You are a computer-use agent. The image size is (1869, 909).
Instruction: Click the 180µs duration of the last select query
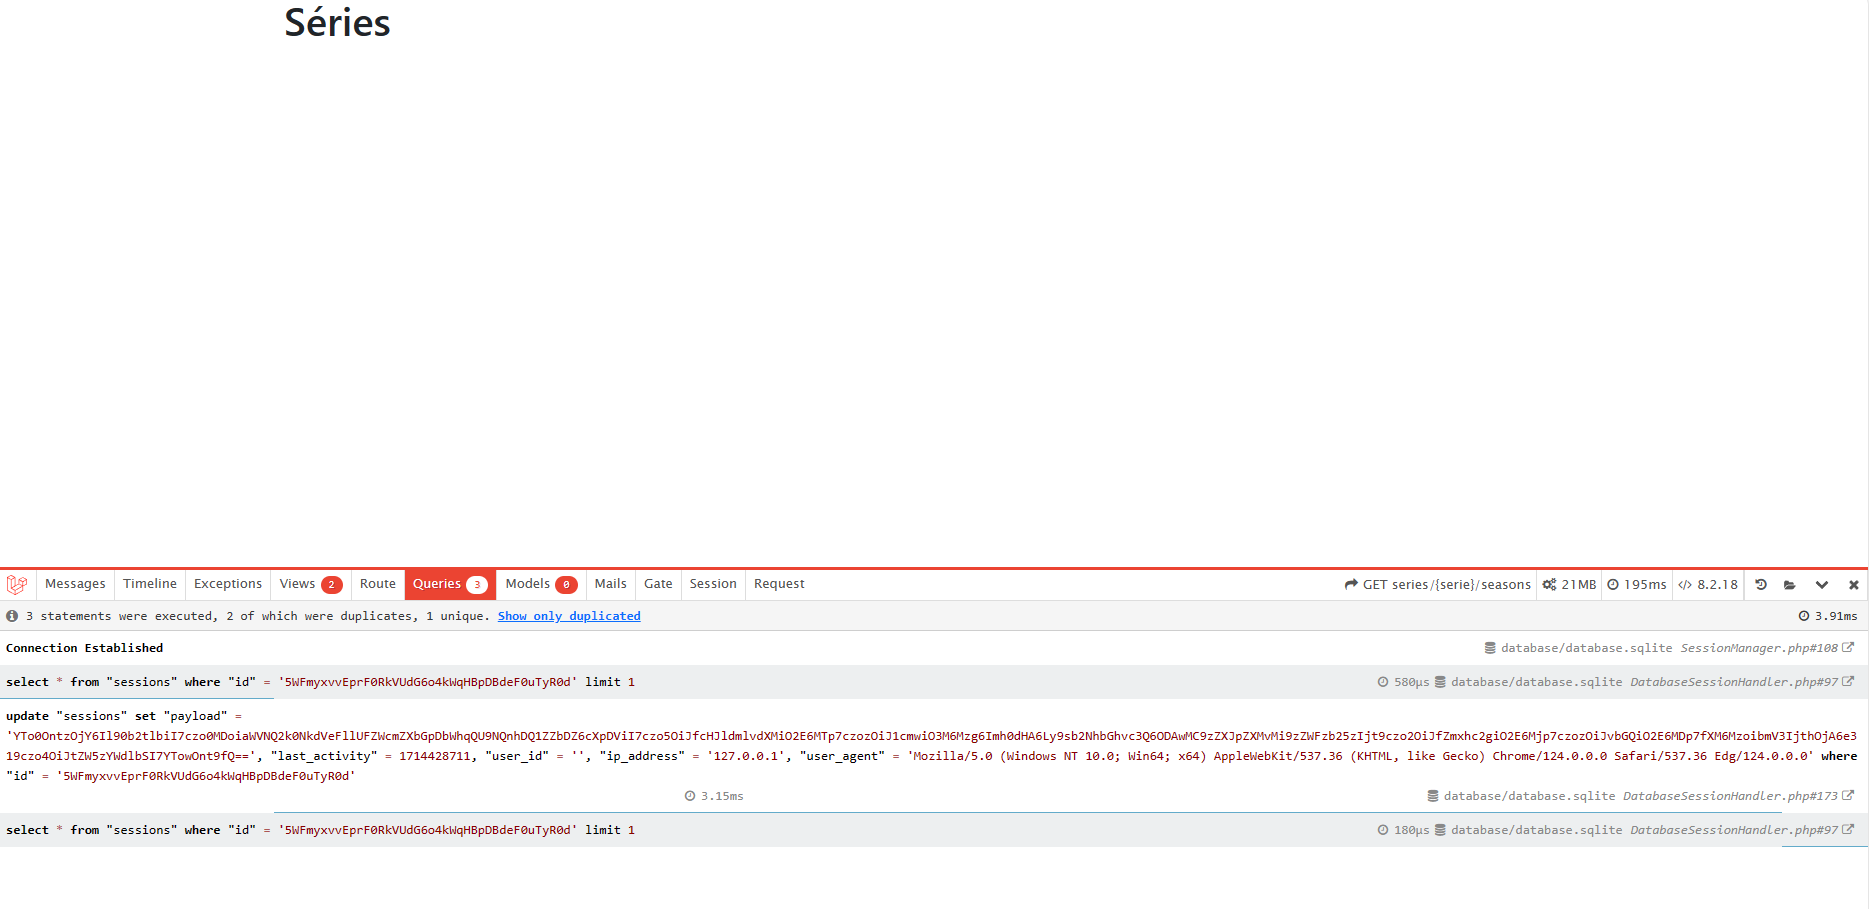coord(1403,830)
